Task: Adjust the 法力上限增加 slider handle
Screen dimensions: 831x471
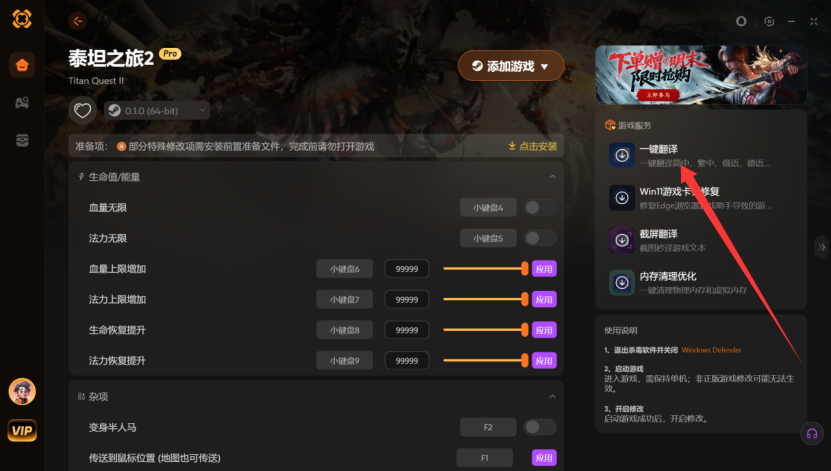Action: tap(524, 299)
